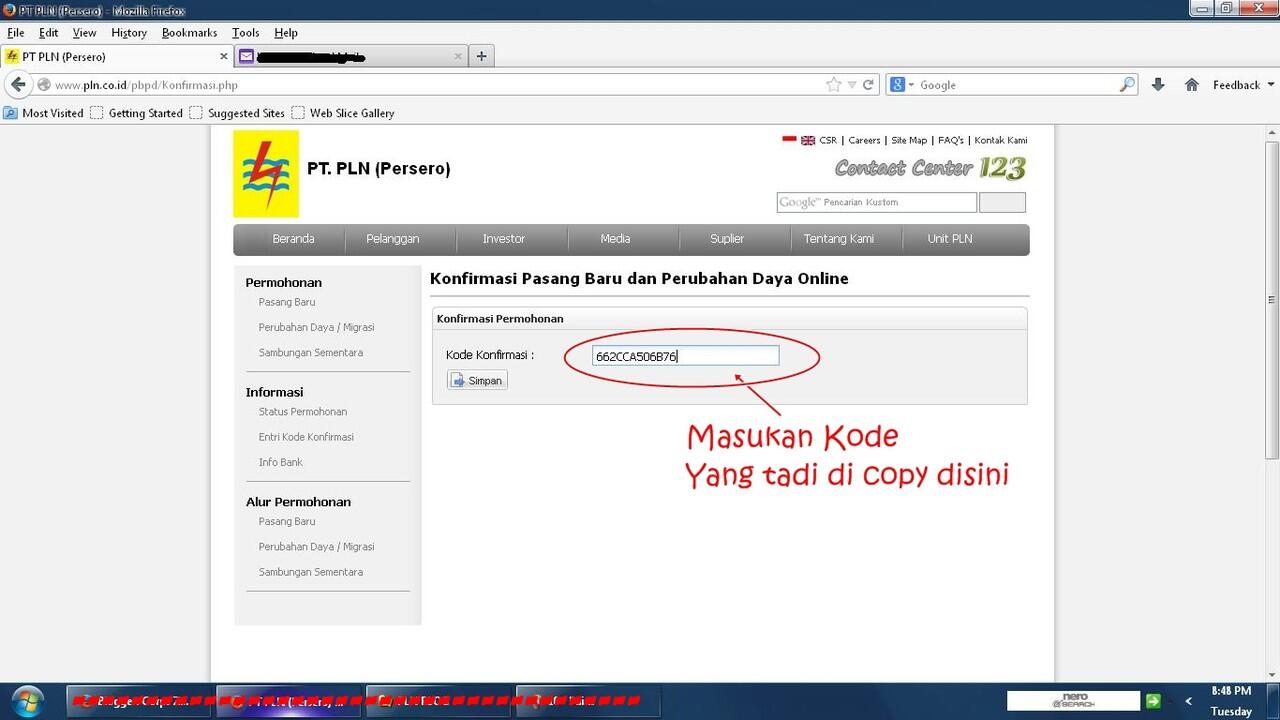Image resolution: width=1280 pixels, height=720 pixels.
Task: Open the File menu
Action: click(x=16, y=32)
